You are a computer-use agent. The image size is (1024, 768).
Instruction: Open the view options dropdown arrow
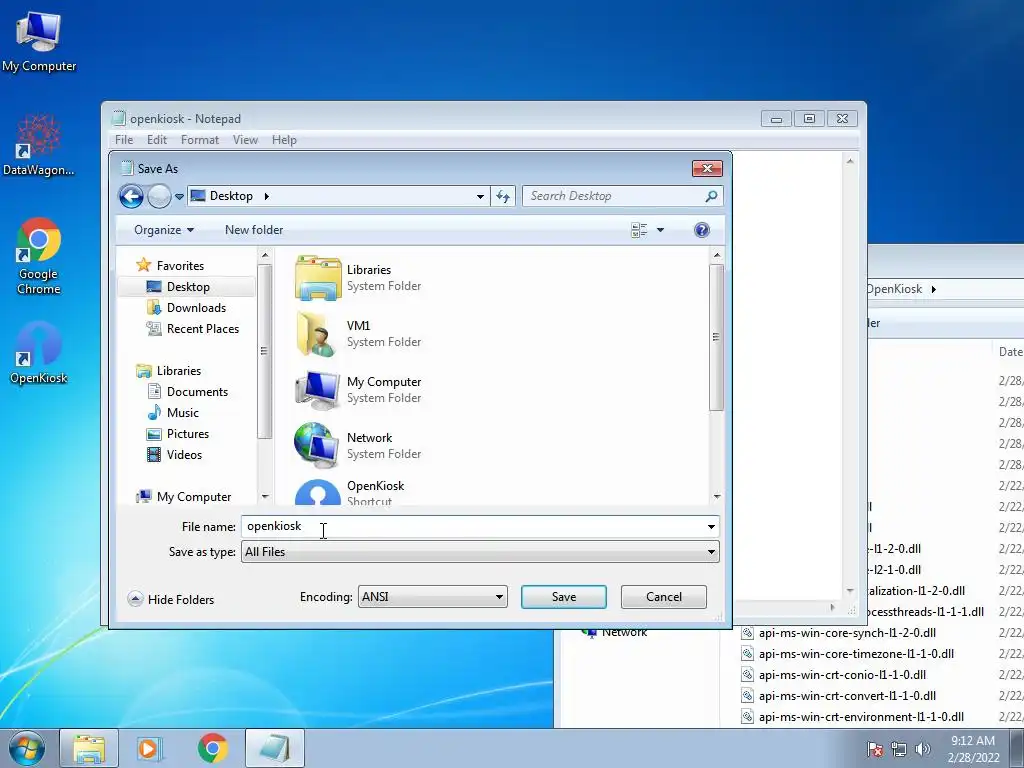pyautogui.click(x=660, y=230)
